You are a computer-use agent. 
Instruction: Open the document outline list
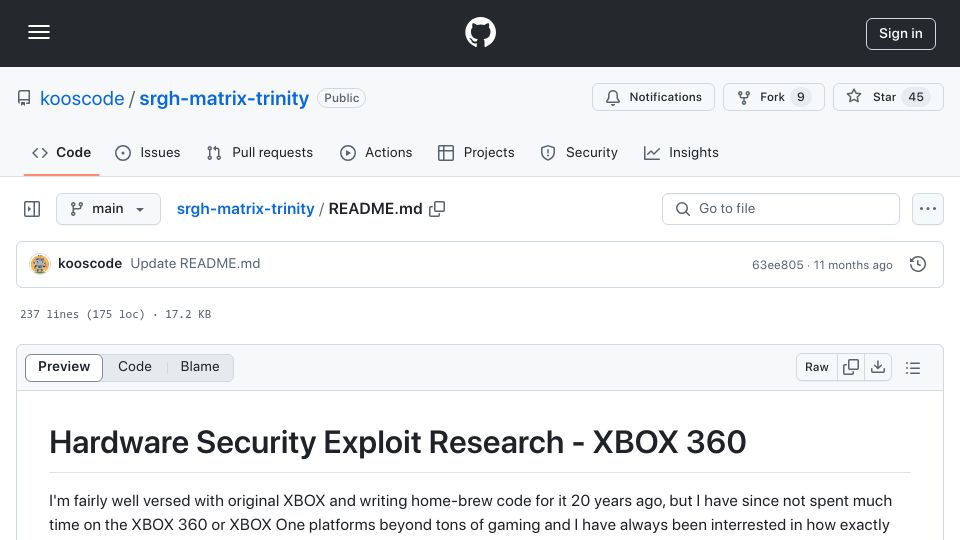click(913, 368)
